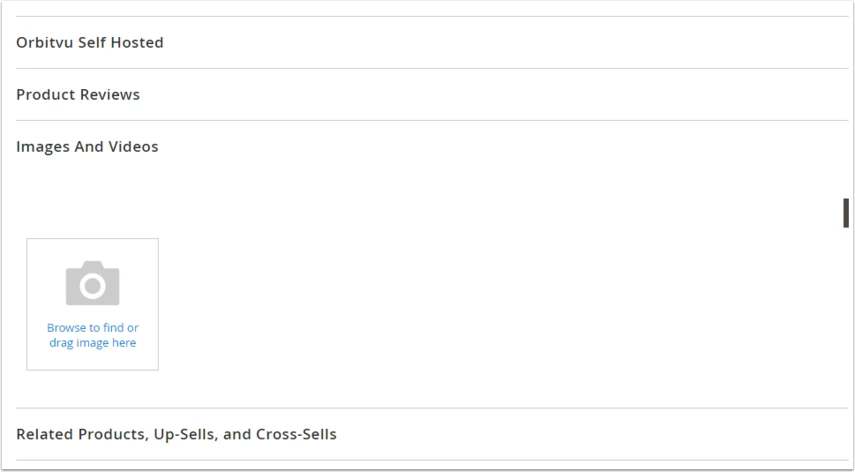Click the dark vertical scrollbar handle

pos(846,213)
